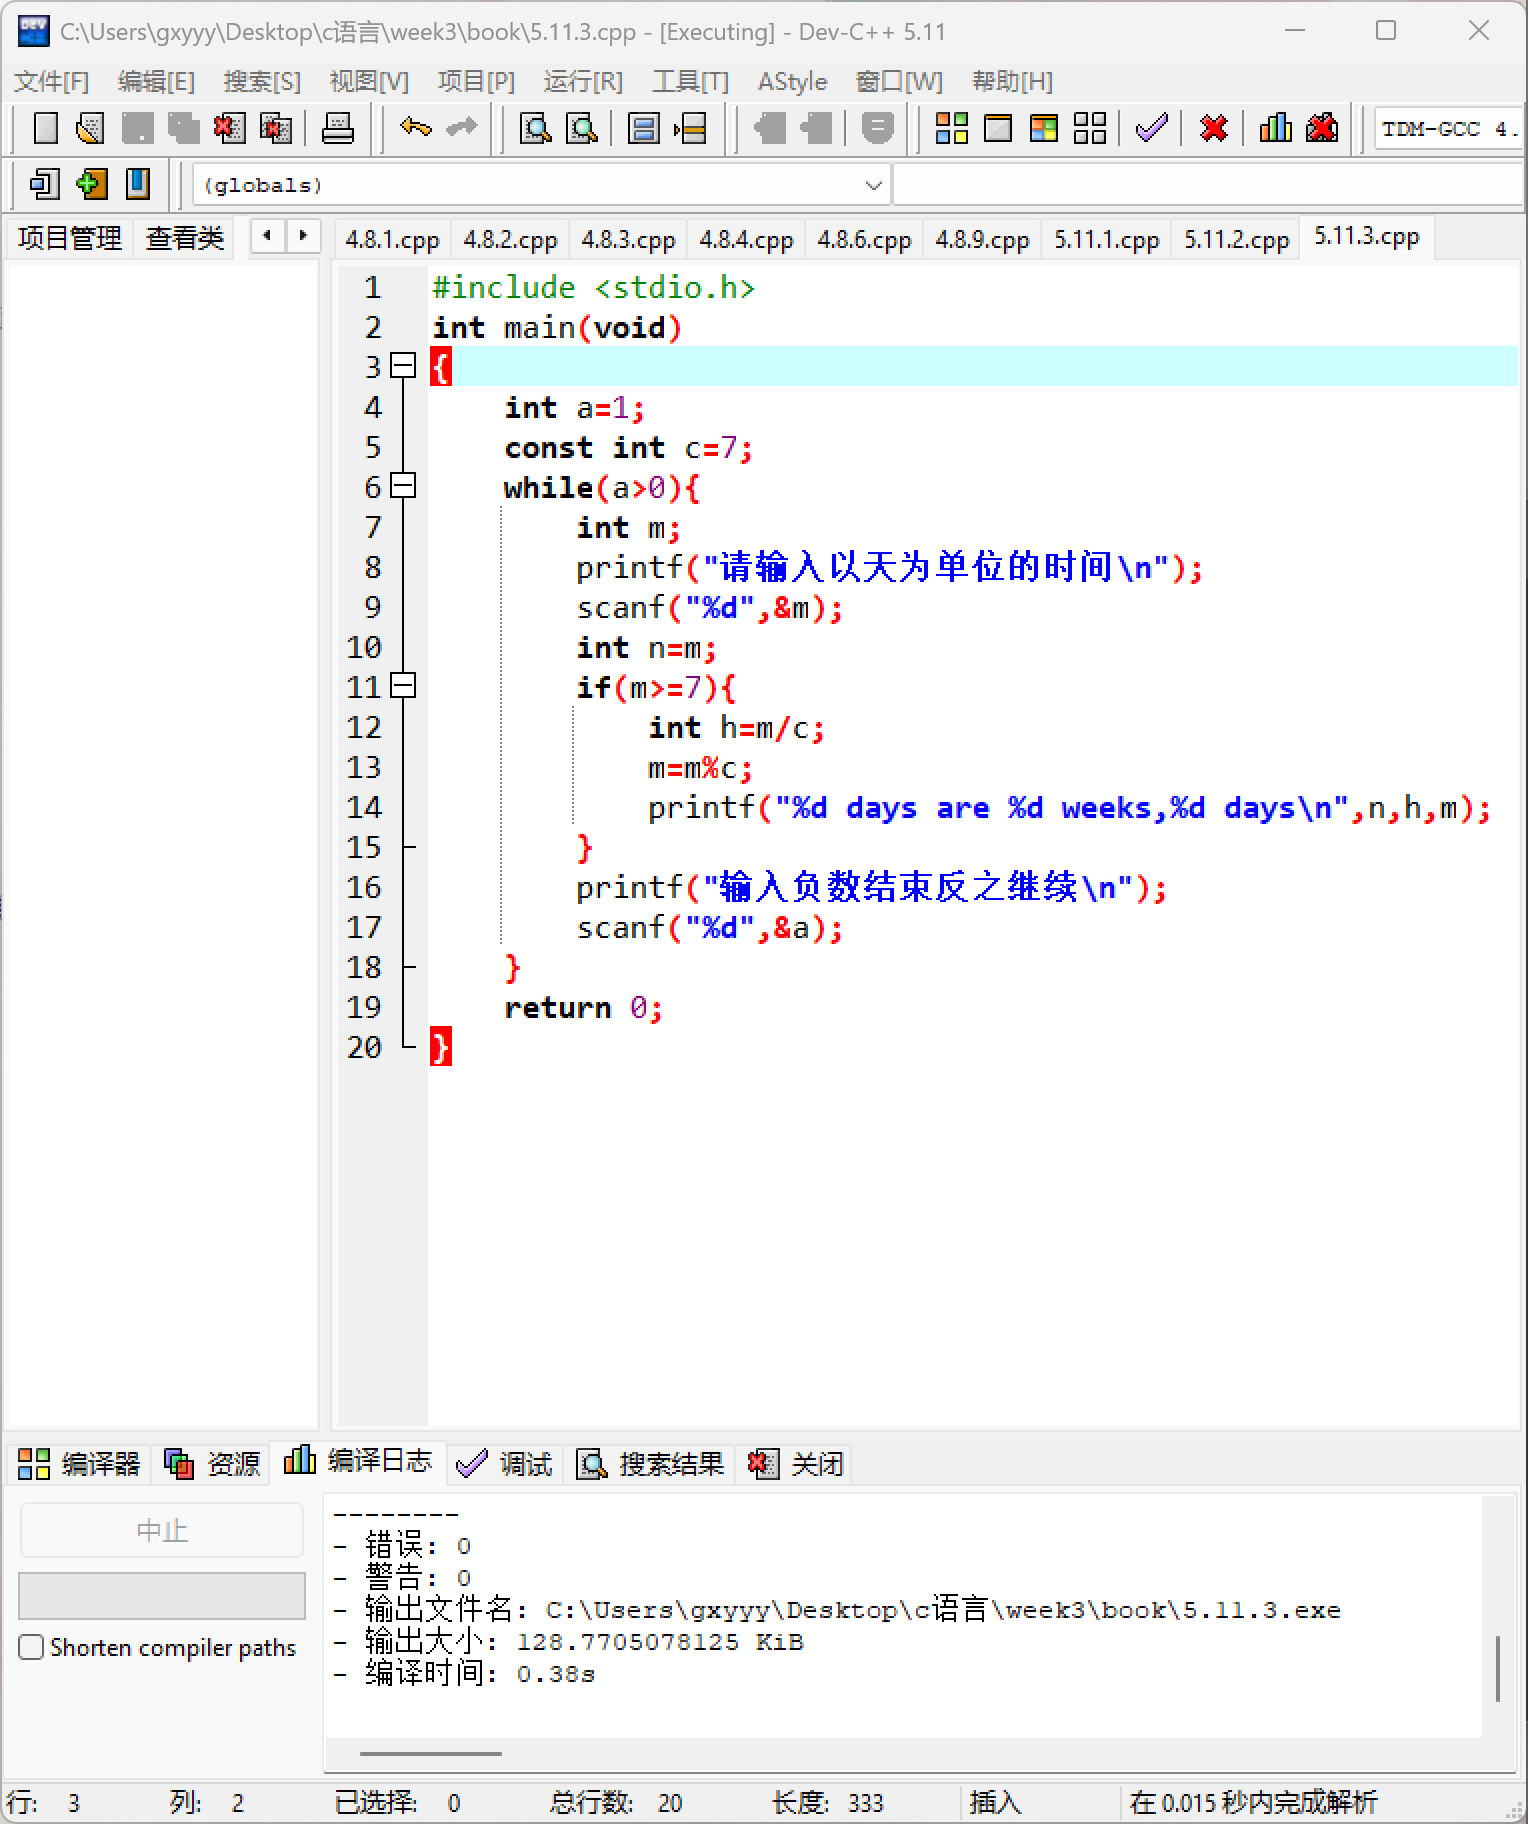Switch to the 5.11.2.cpp tab
Viewport: 1528px width, 1824px height.
click(x=1236, y=240)
